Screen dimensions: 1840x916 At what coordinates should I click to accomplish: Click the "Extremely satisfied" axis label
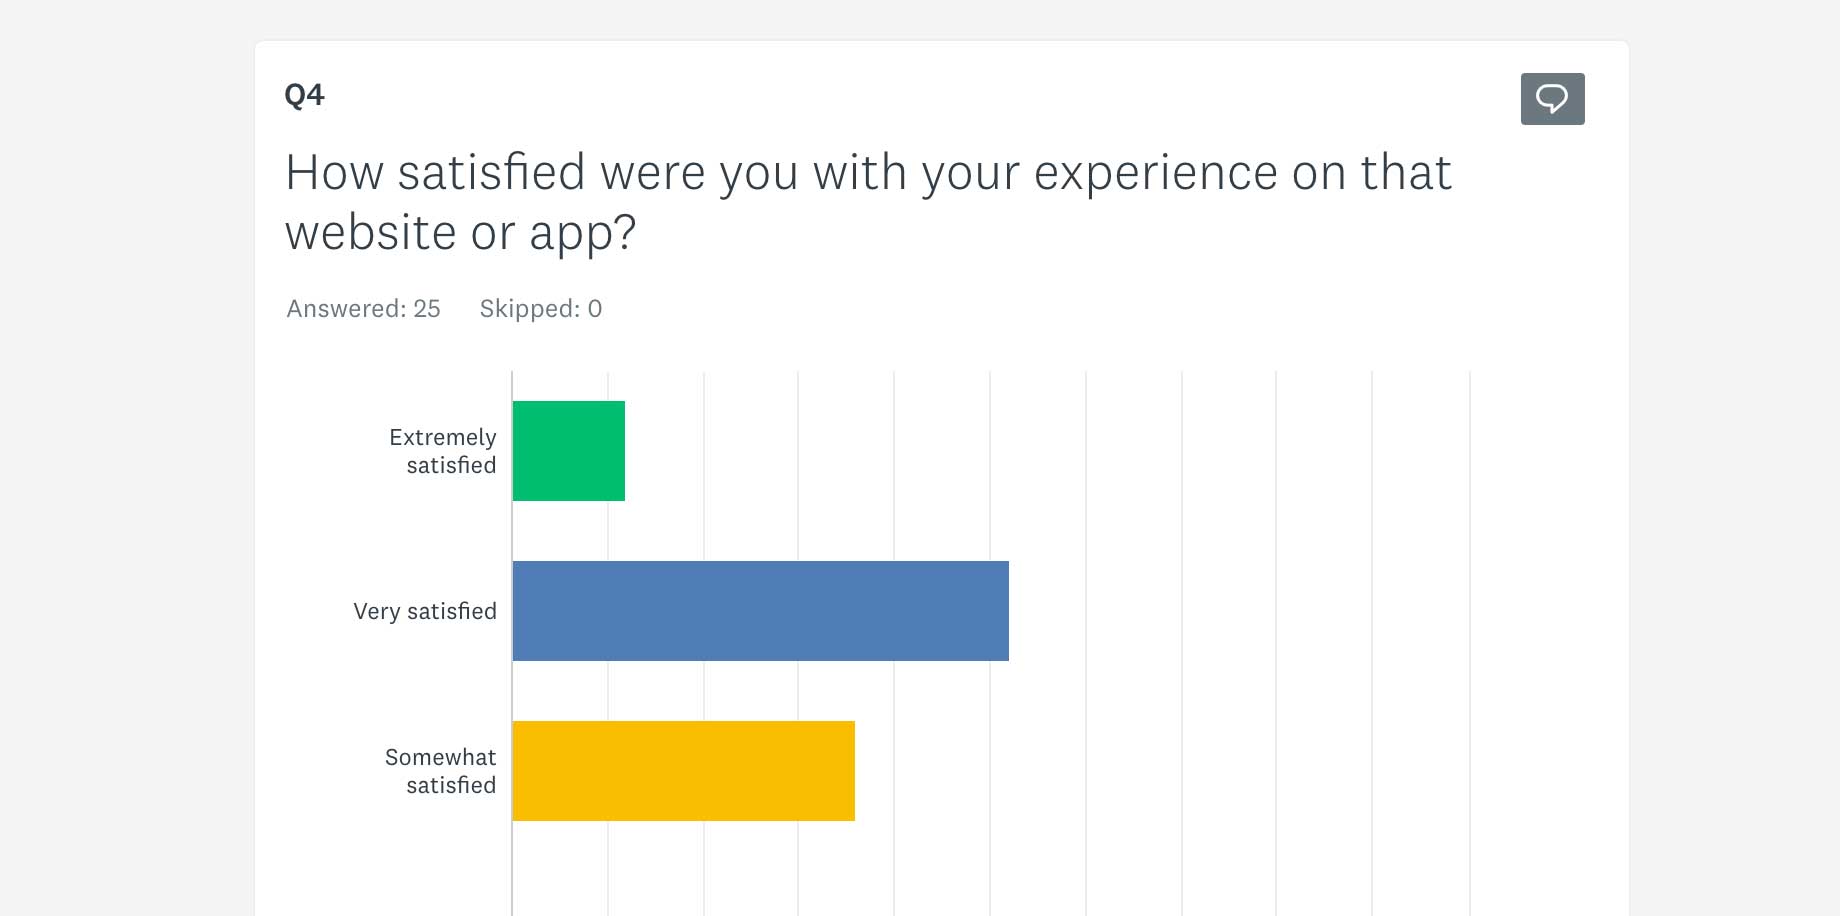(x=443, y=451)
